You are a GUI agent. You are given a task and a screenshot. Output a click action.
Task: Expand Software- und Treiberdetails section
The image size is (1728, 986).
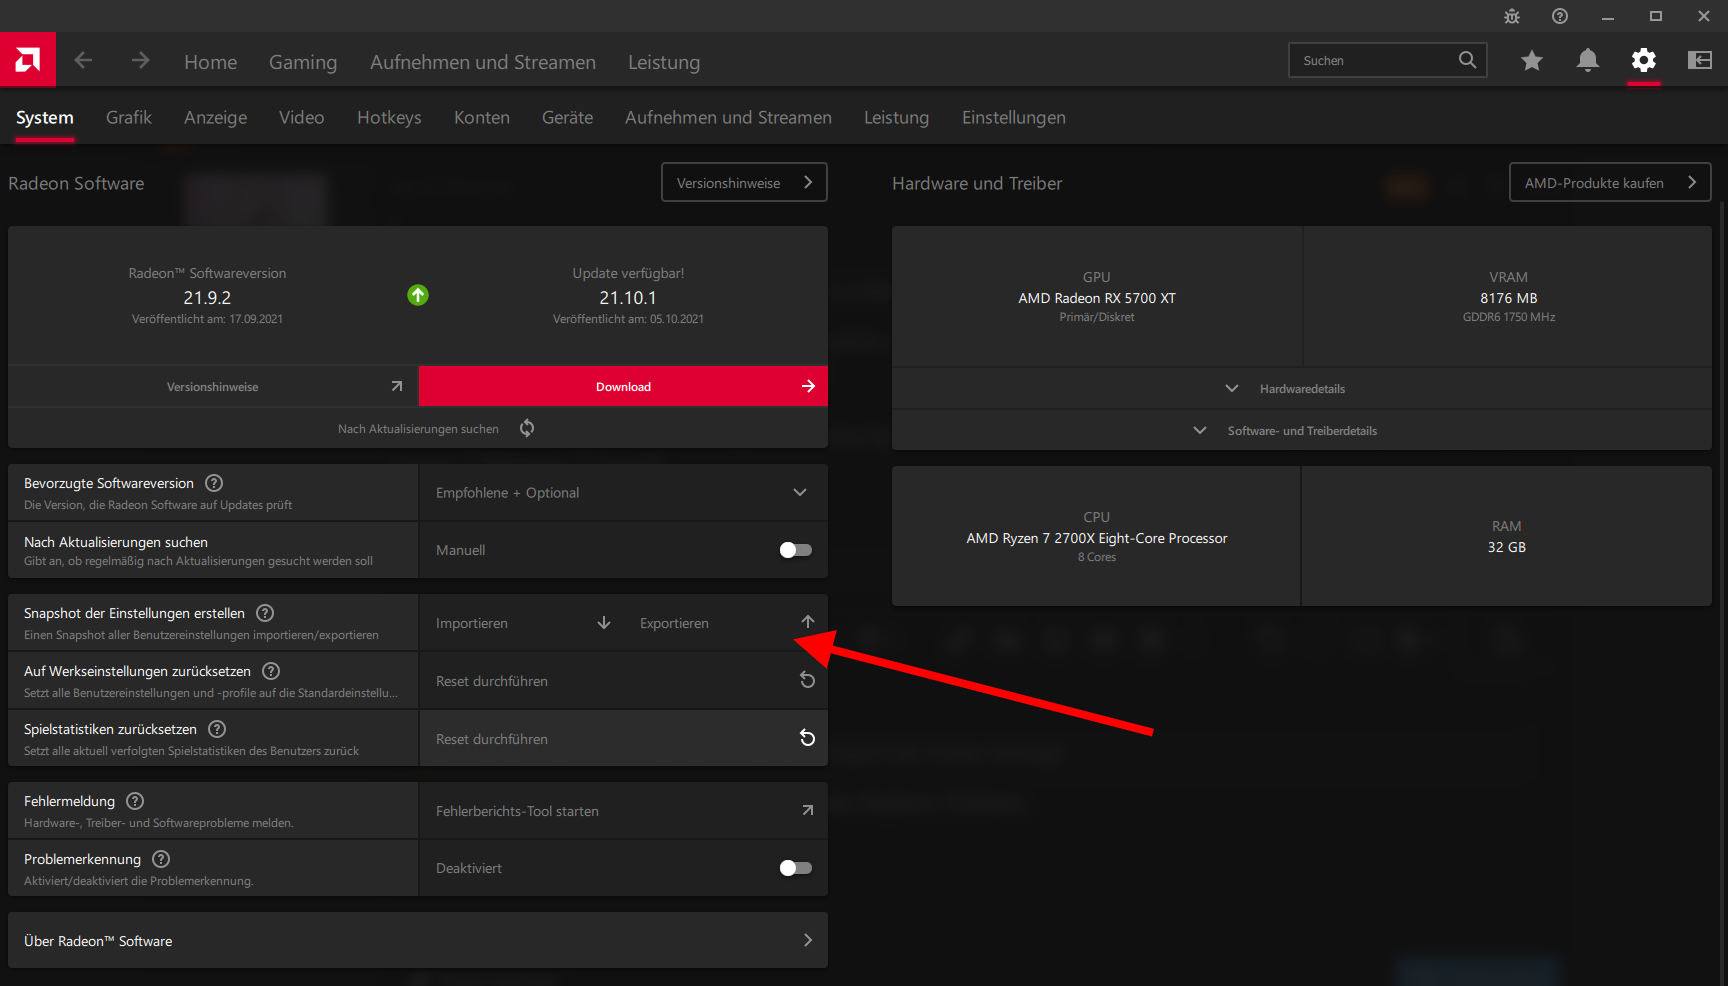point(1302,430)
